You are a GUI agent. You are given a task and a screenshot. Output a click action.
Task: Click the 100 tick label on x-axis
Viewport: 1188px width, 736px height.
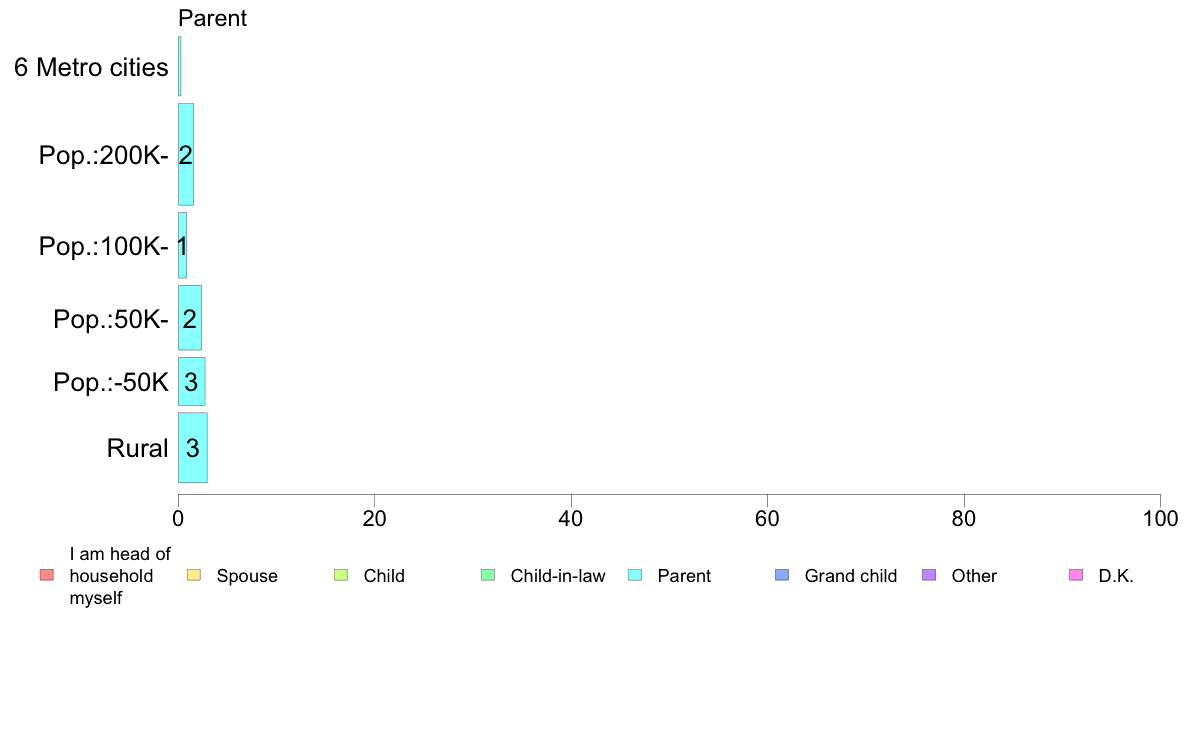tap(1160, 518)
